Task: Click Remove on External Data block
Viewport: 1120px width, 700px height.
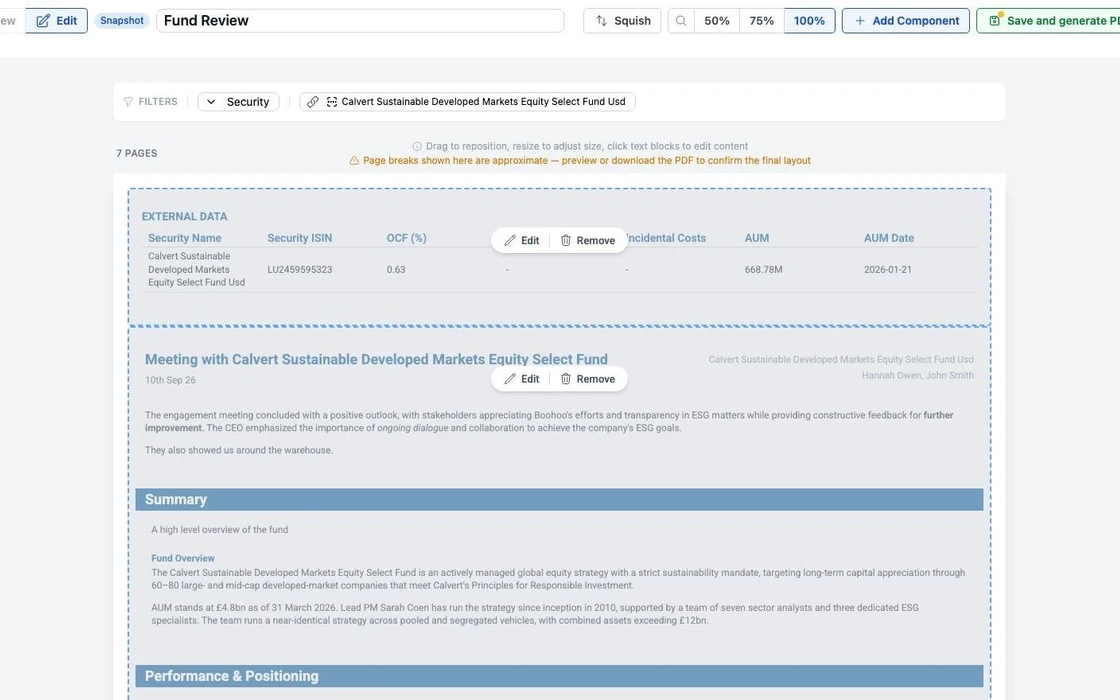Action: coord(588,240)
